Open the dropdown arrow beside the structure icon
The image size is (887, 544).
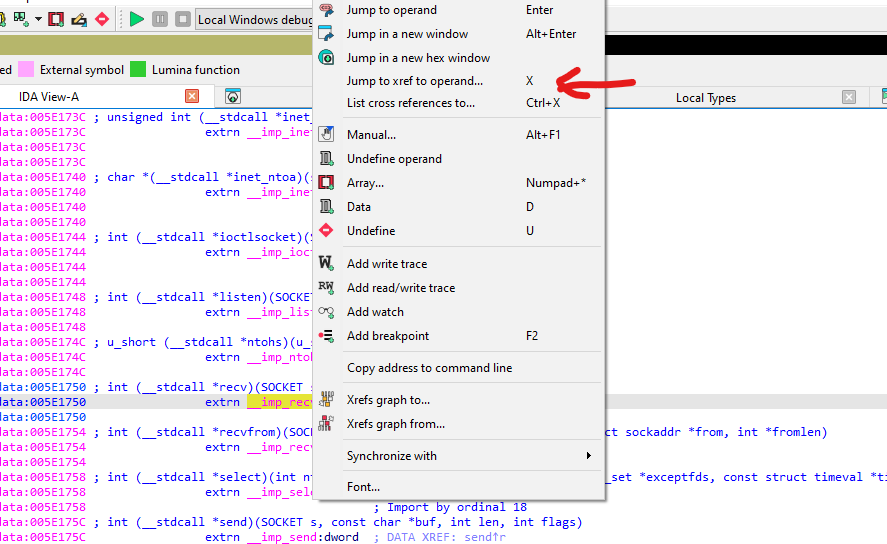pos(38,19)
